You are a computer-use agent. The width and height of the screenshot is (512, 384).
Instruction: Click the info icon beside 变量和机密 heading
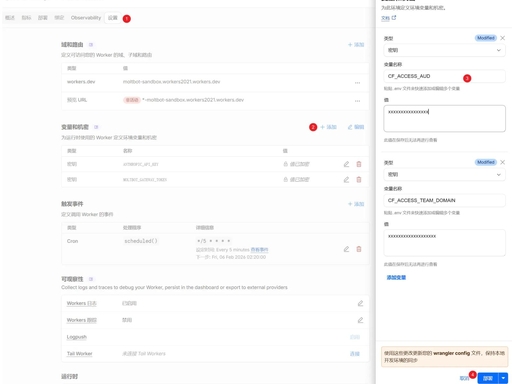point(96,127)
